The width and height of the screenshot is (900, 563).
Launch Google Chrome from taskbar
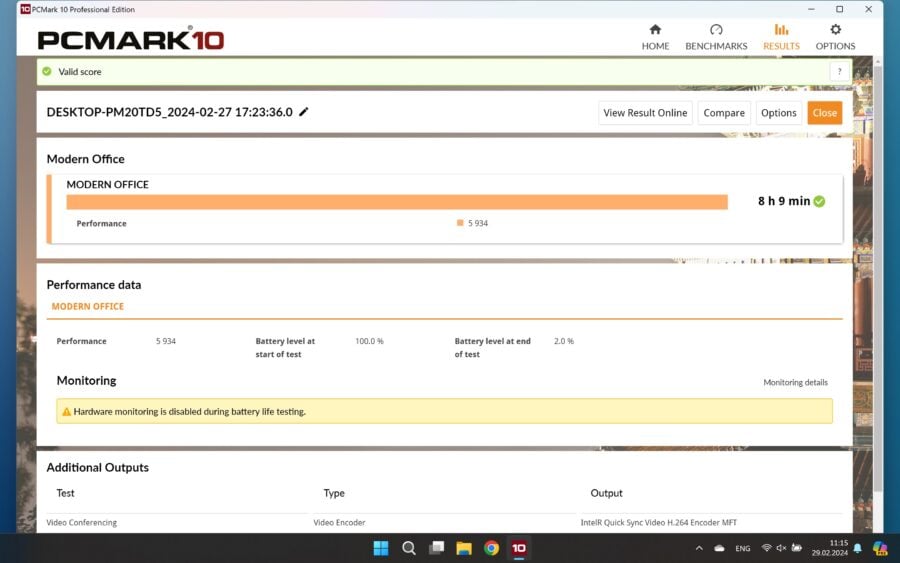pos(491,548)
